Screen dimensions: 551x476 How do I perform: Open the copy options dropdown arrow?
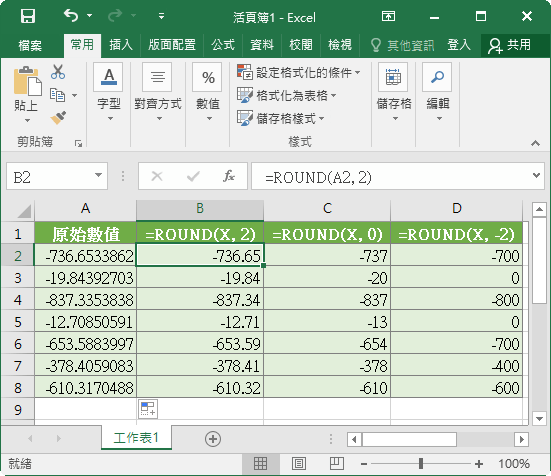pyautogui.click(x=74, y=95)
